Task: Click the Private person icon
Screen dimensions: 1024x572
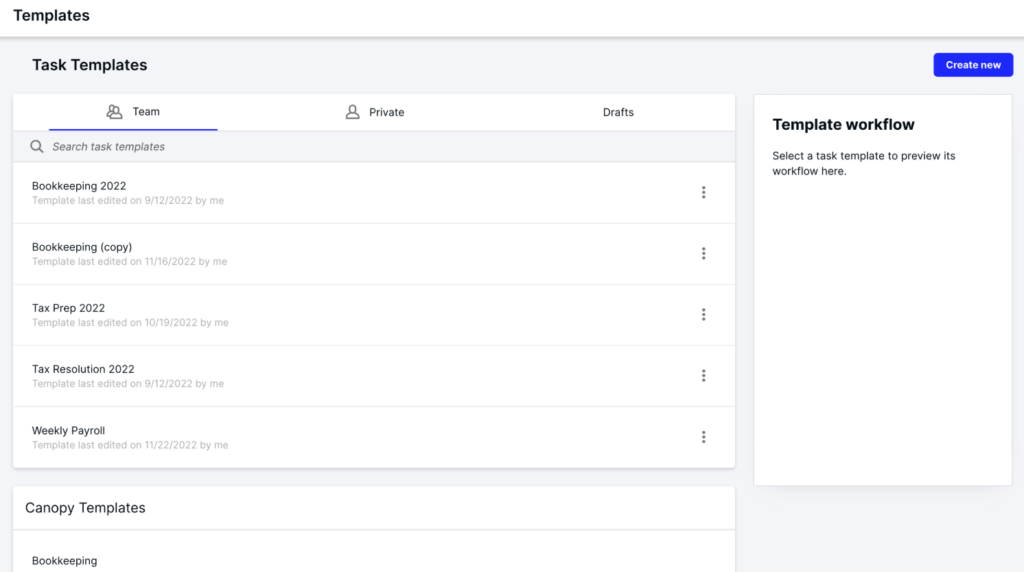Action: click(x=352, y=112)
